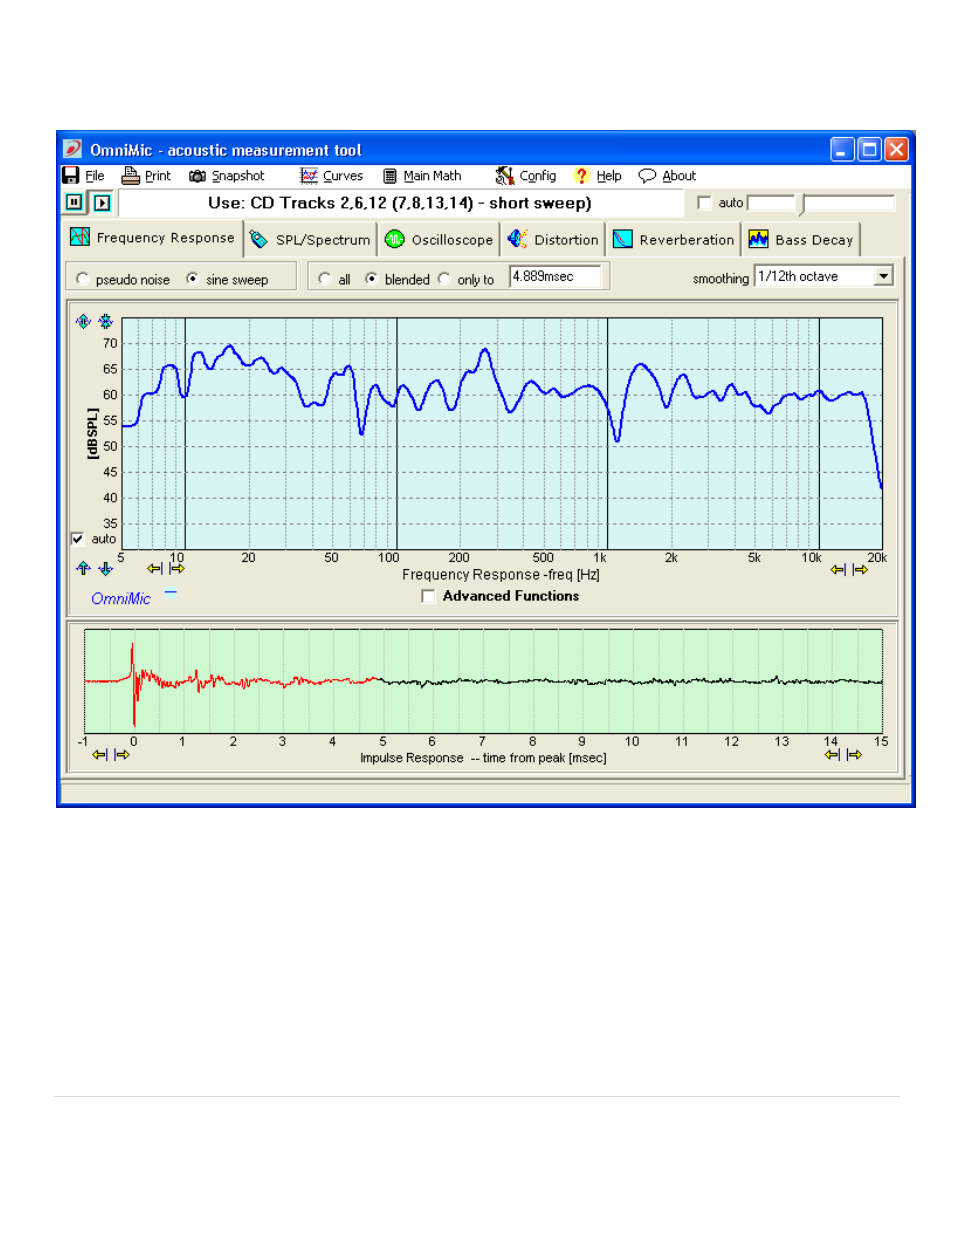The image size is (954, 1235).
Task: Maximize the OmniMic window
Action: tap(870, 150)
